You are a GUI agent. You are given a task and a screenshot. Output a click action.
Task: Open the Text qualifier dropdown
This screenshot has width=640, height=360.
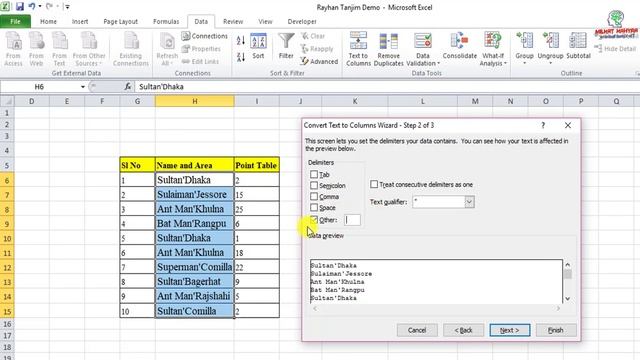469,202
